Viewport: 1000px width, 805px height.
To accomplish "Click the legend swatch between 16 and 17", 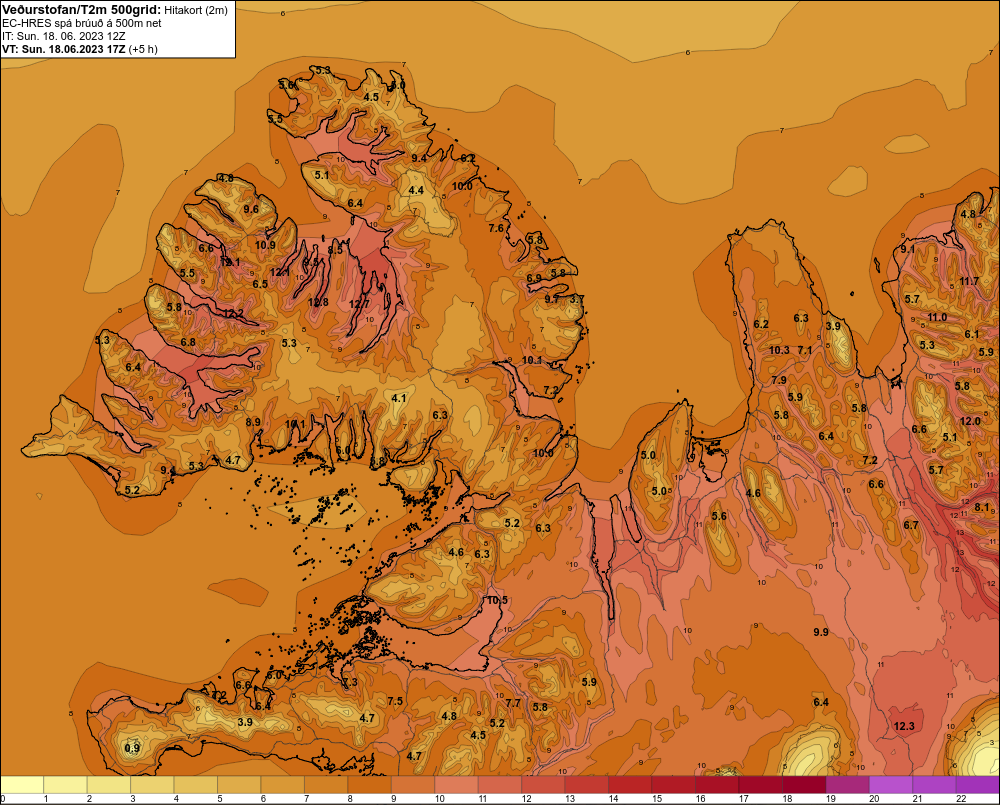I will 717,785.
